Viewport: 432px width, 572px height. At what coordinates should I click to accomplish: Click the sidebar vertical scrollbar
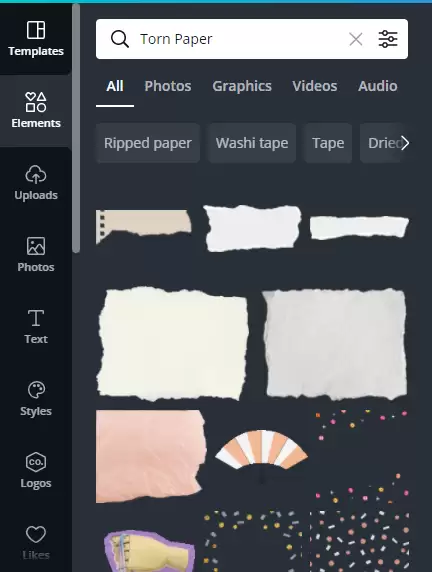coord(76,128)
